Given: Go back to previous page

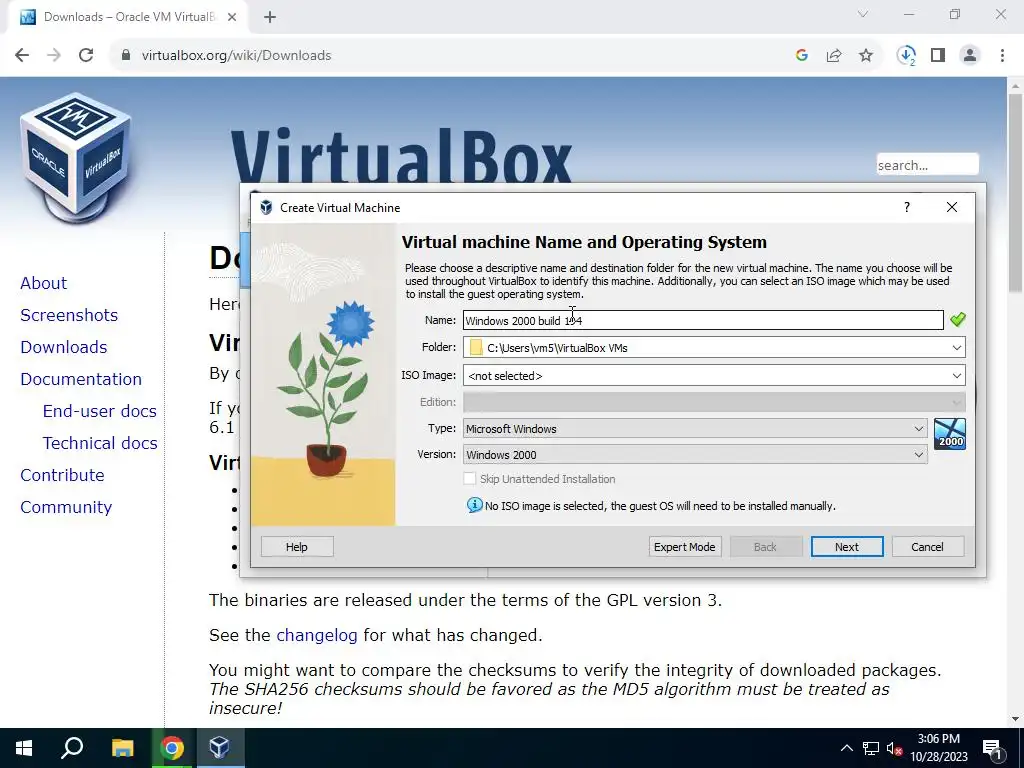Looking at the screenshot, I should [x=22, y=56].
